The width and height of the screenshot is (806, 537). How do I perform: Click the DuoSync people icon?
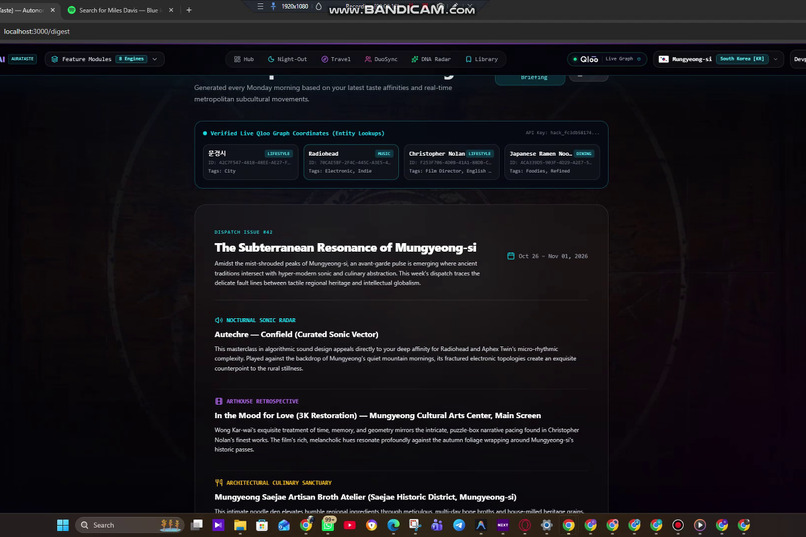coord(368,59)
